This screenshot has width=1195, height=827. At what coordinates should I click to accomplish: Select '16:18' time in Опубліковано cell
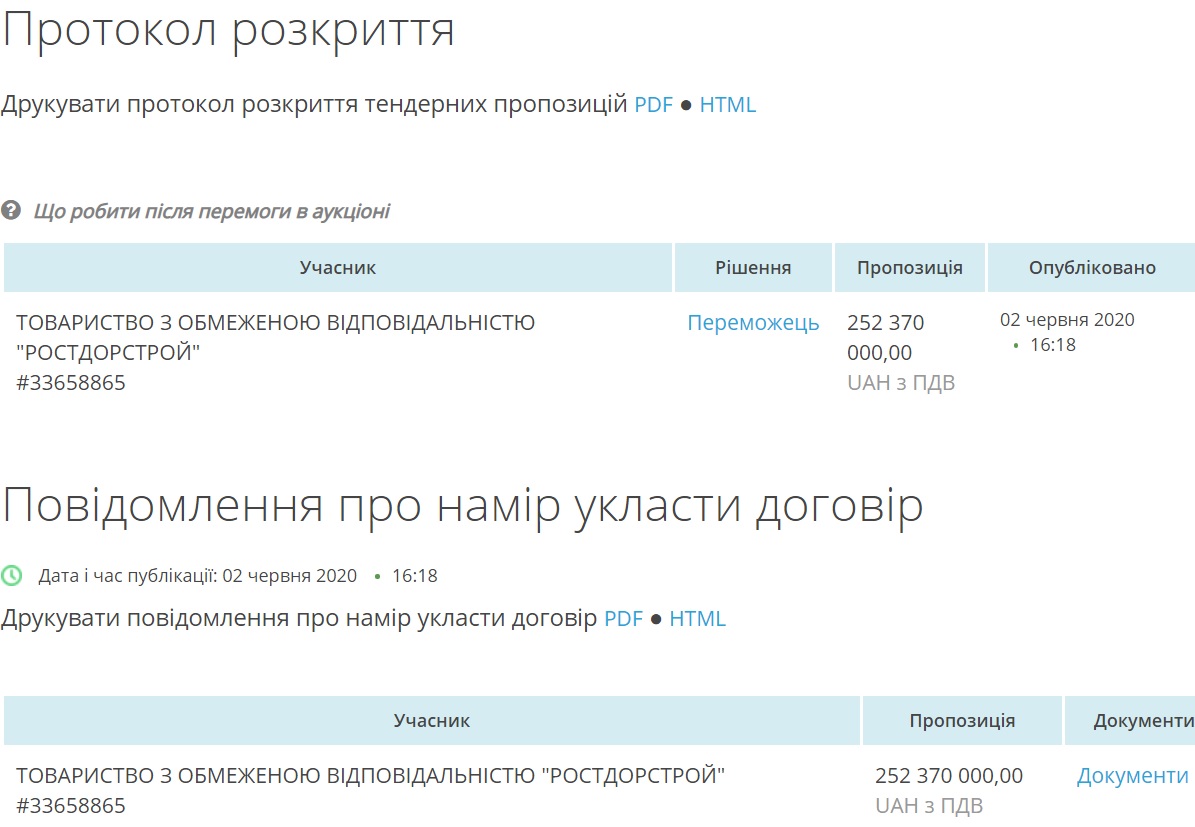pos(1052,345)
